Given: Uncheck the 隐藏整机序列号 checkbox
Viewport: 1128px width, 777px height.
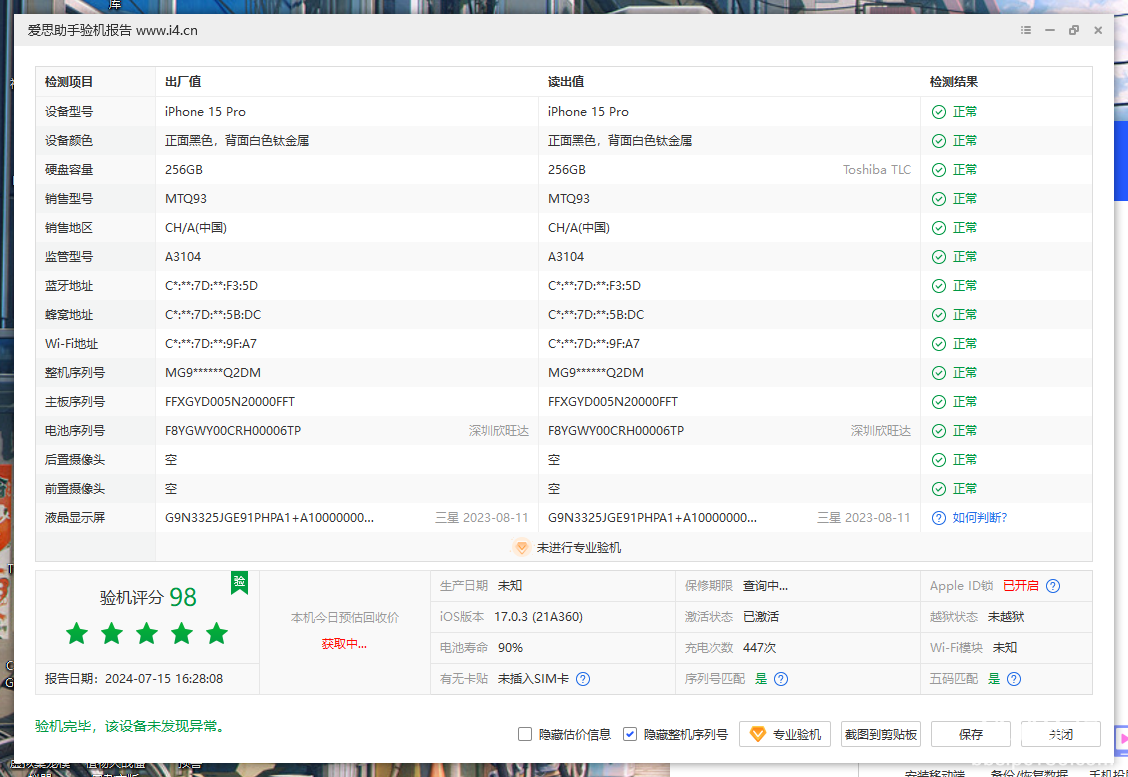Looking at the screenshot, I should 630,734.
